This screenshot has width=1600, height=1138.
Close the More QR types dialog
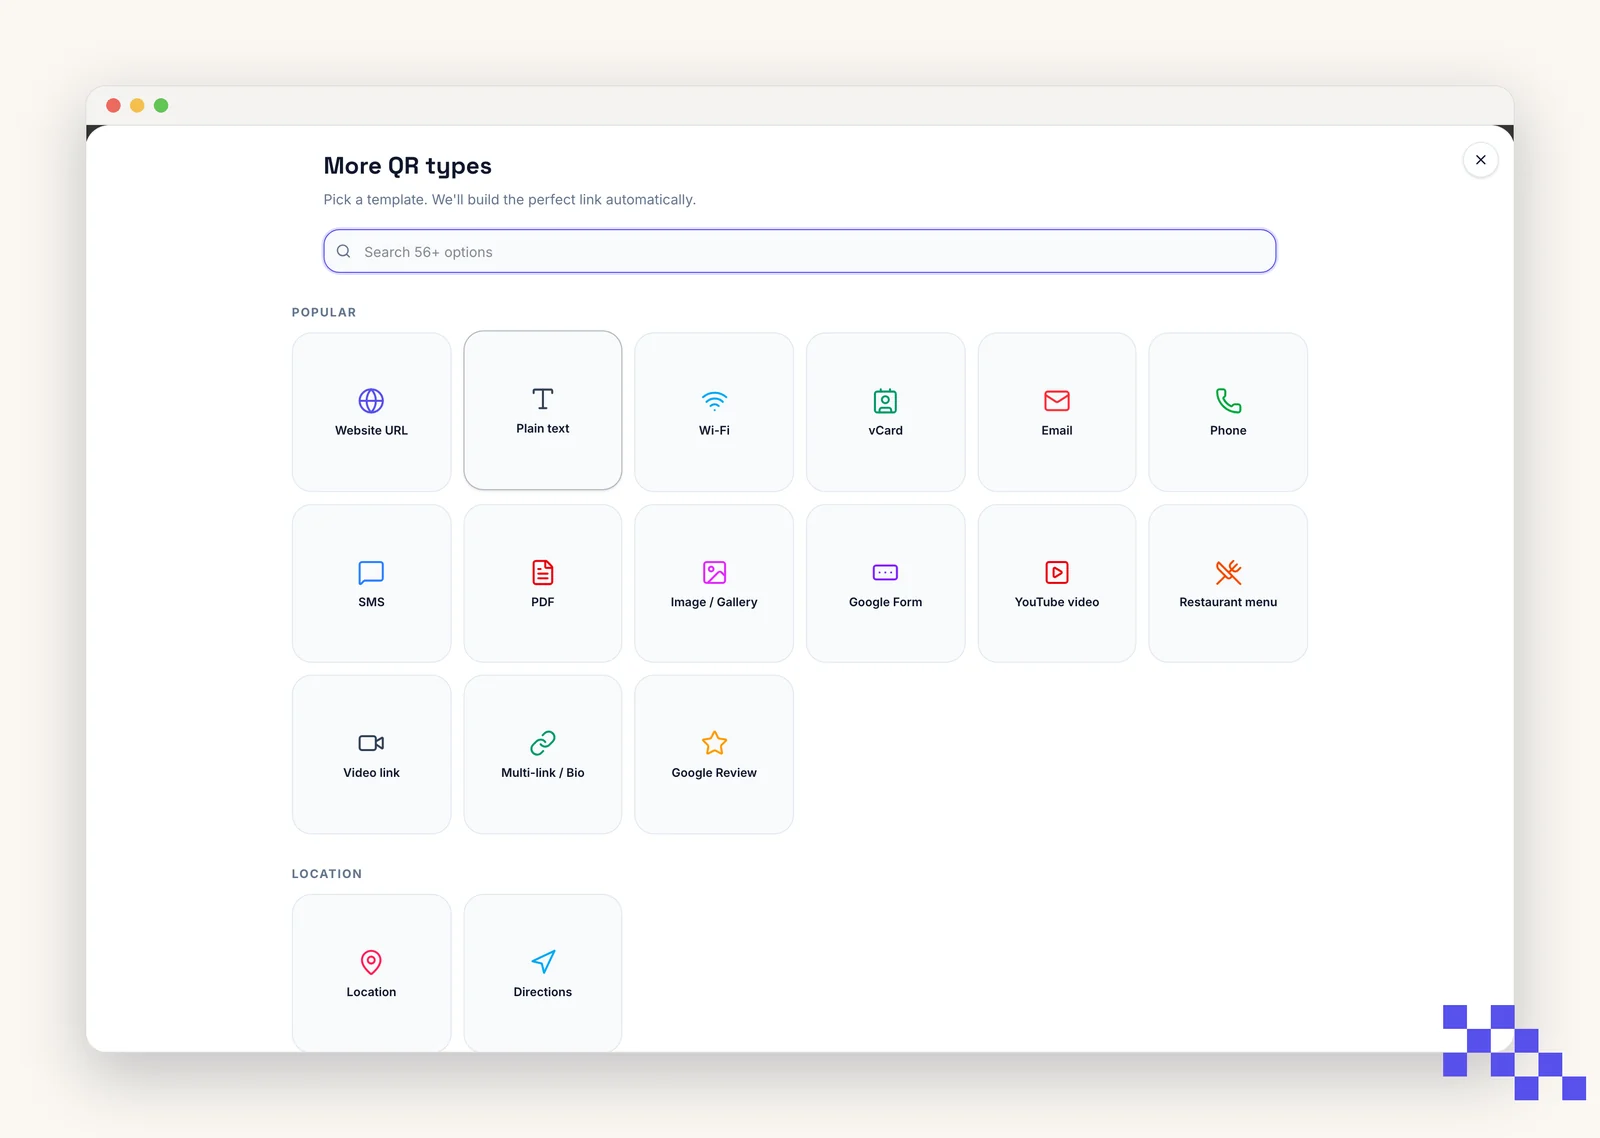click(x=1481, y=160)
